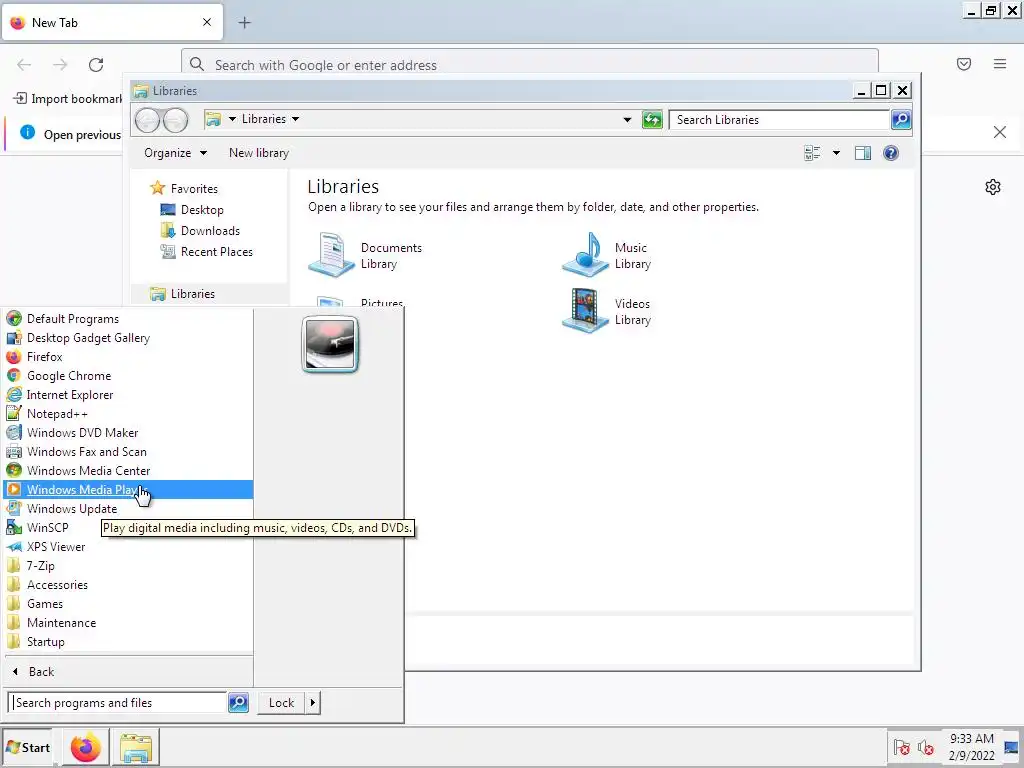The image size is (1024, 768).
Task: Open Windows Update from Start menu
Action: (128, 508)
